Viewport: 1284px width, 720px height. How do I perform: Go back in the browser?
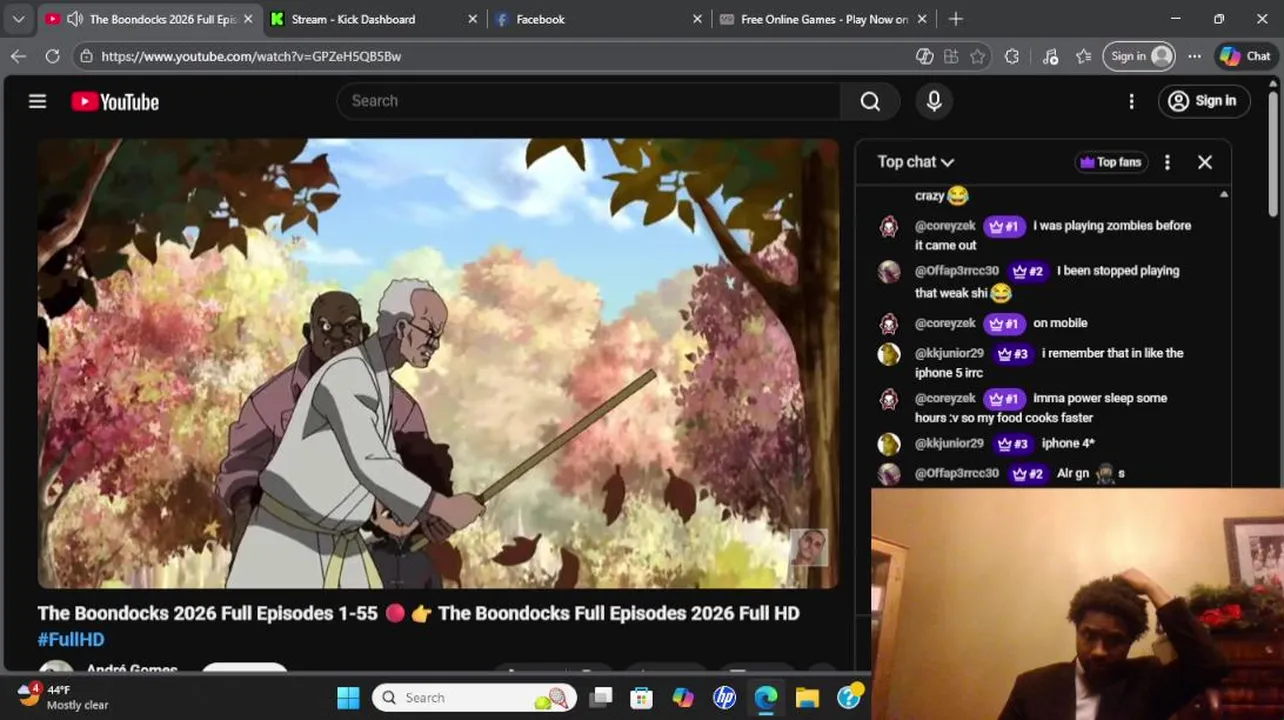18,56
